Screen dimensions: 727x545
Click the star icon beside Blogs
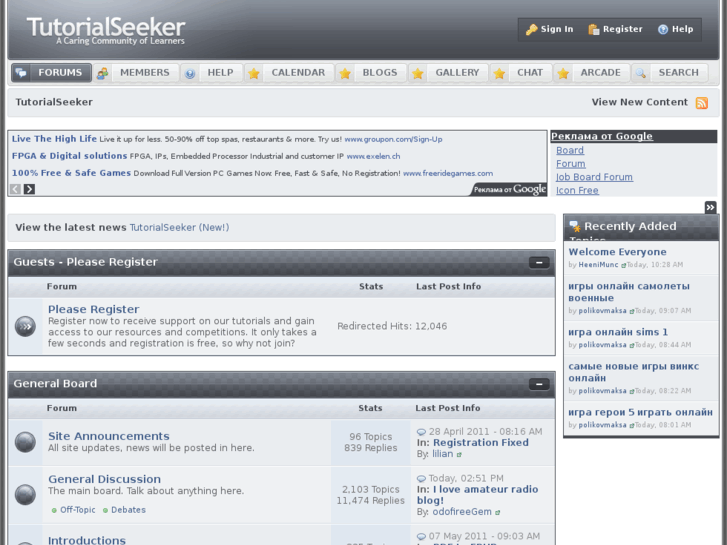tap(345, 73)
